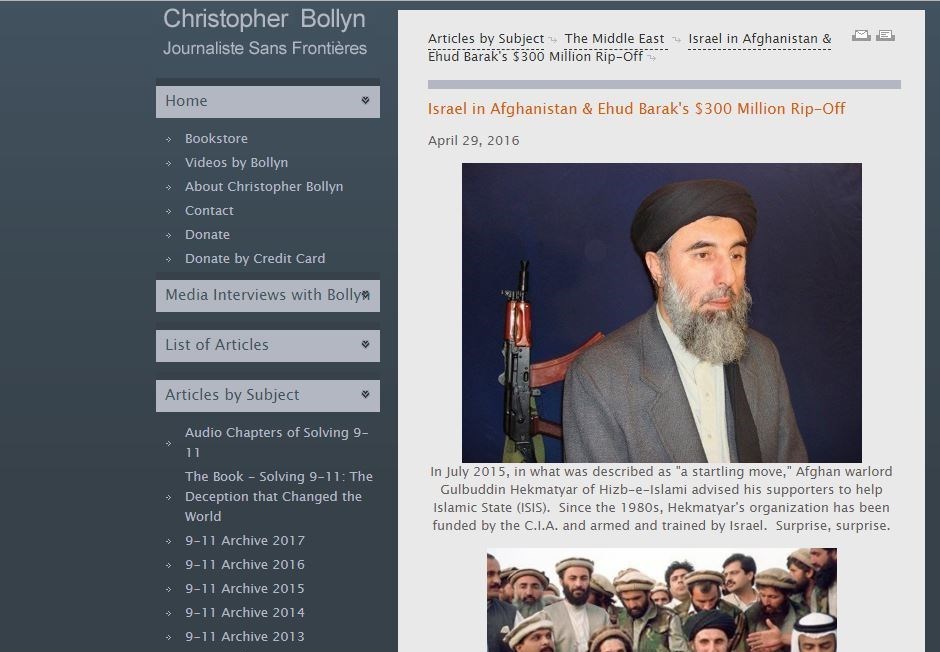Open Videos by Bollyn page
Image resolution: width=940 pixels, height=652 pixels.
point(236,162)
